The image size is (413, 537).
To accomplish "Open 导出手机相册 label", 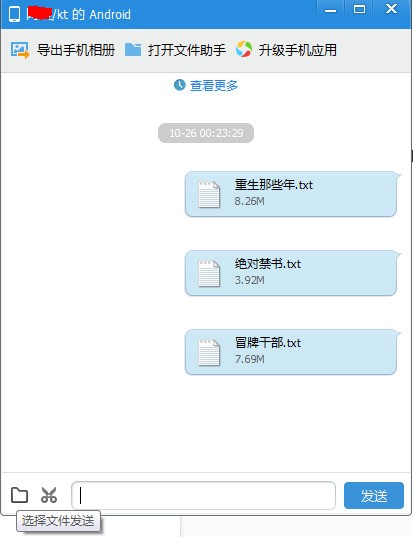I will click(x=76, y=50).
